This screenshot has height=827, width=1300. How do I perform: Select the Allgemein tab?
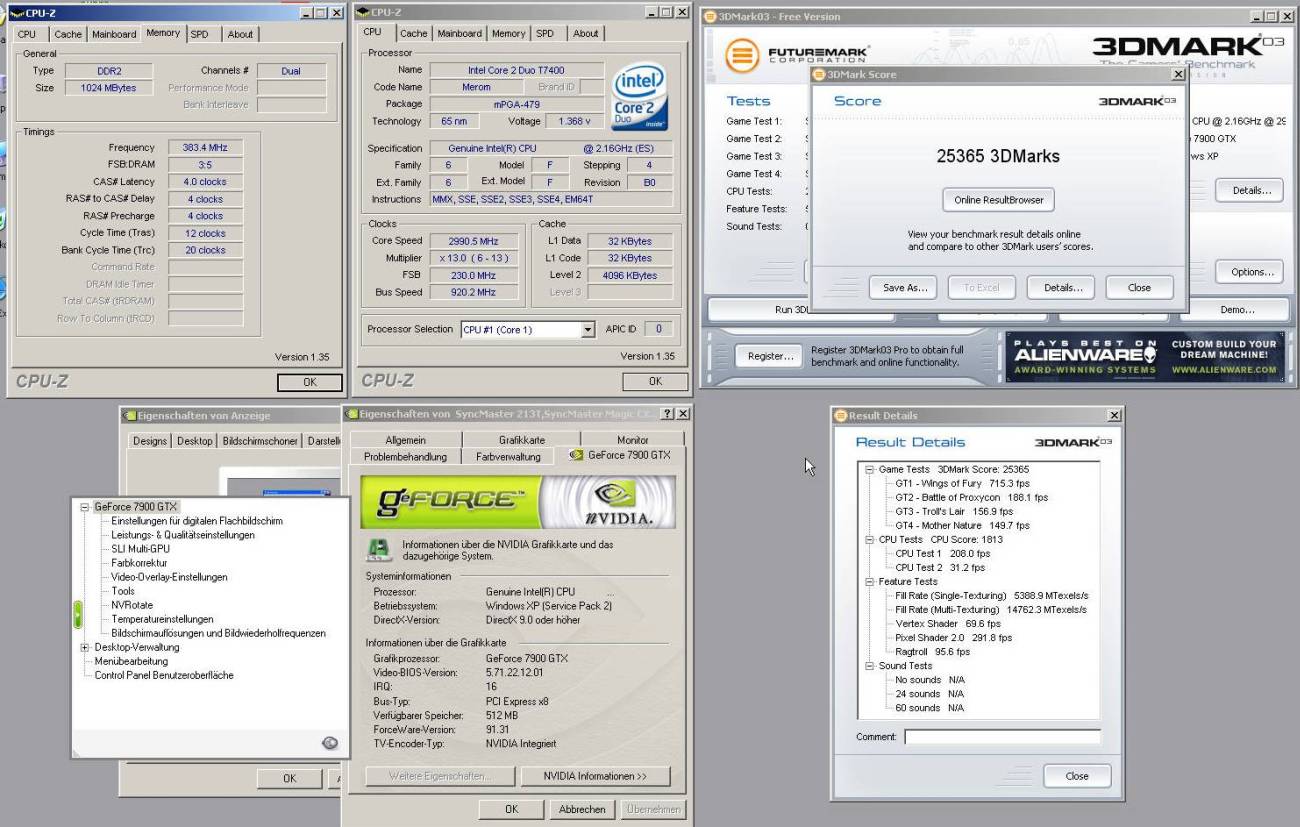[x=405, y=439]
